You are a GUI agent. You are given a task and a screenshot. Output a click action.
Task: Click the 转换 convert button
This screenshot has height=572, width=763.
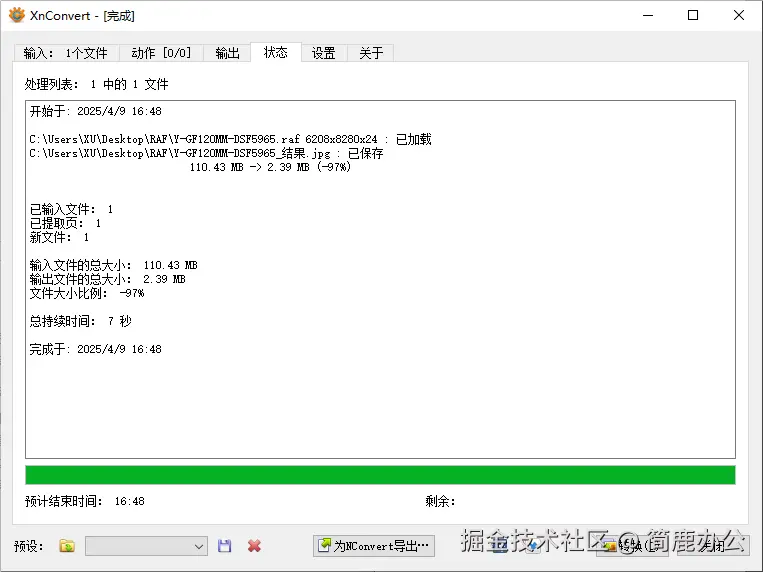pos(634,546)
